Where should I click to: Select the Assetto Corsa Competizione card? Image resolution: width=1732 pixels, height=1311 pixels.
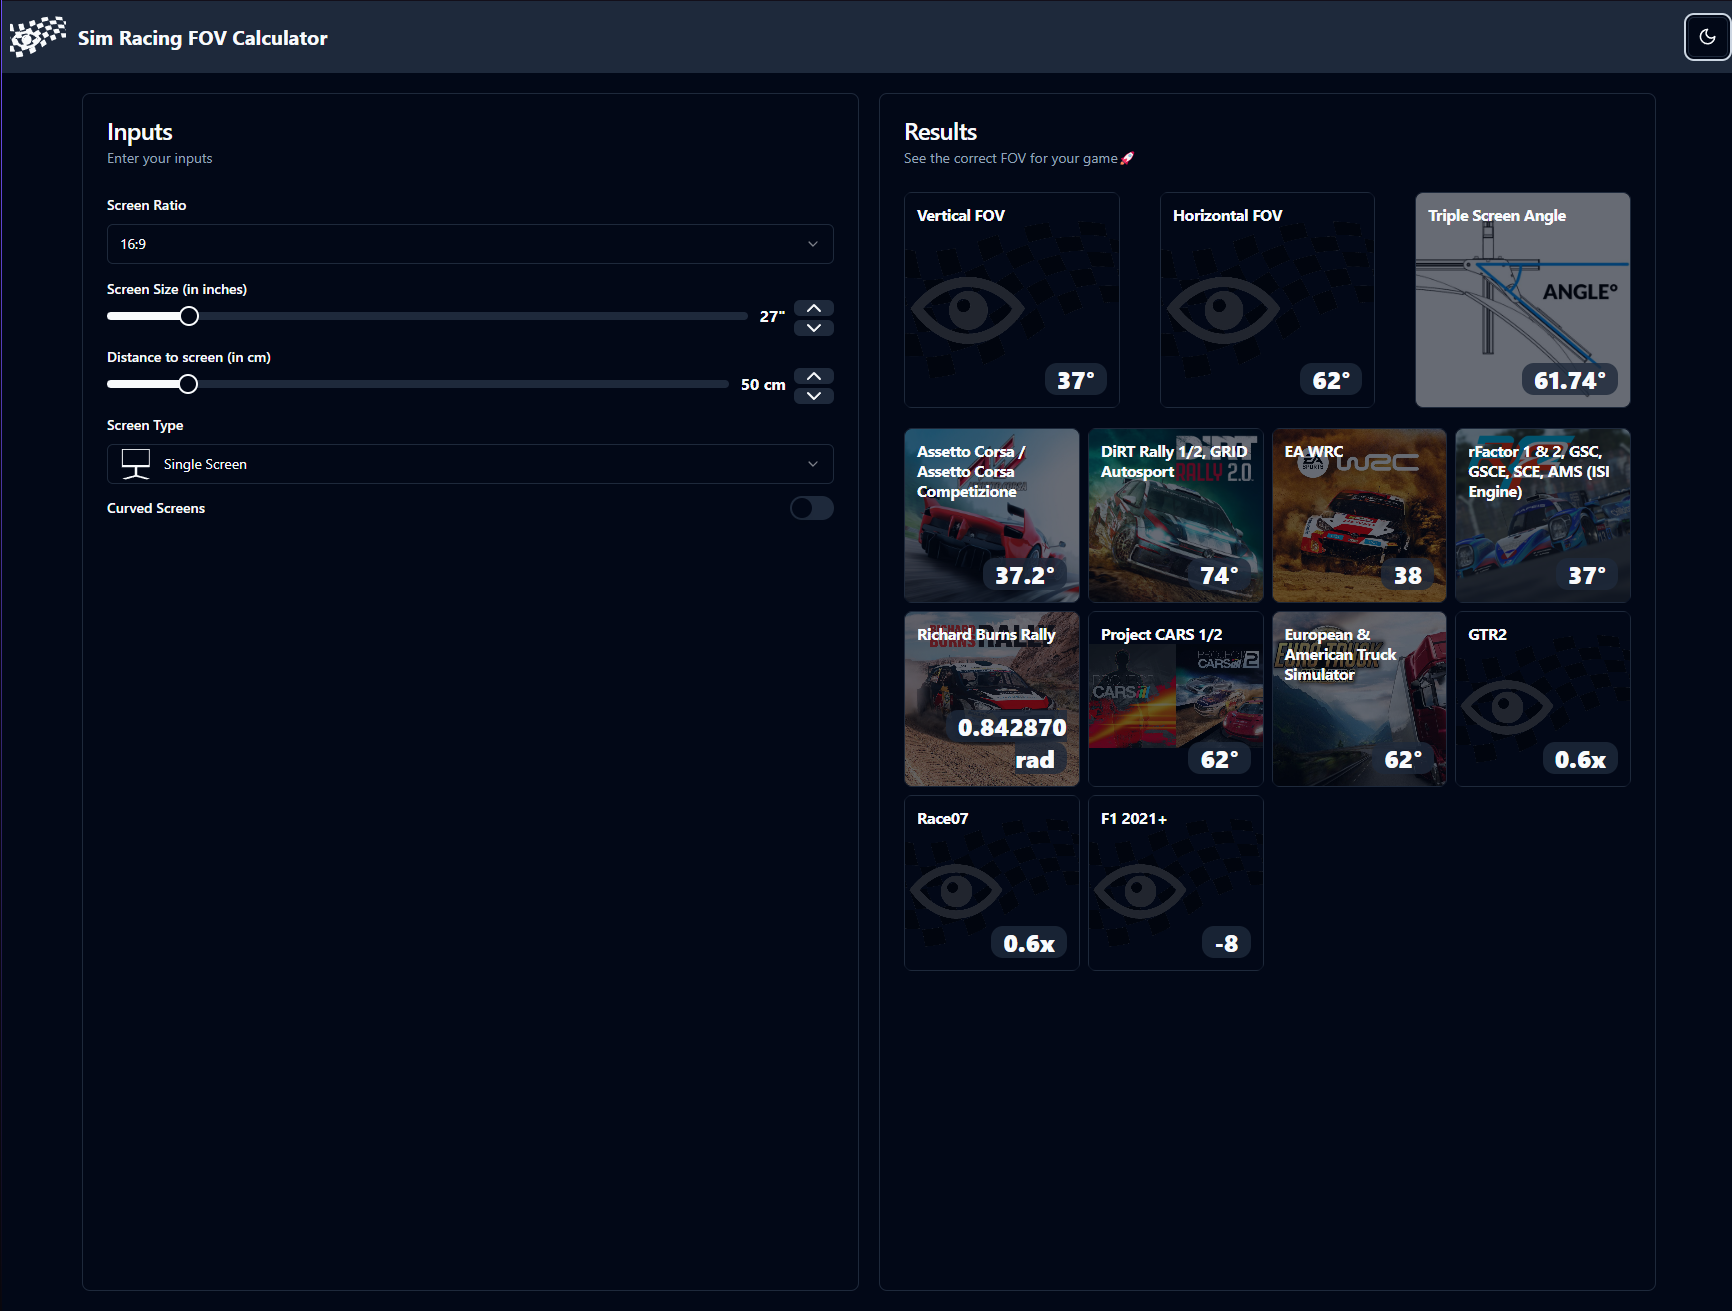coord(992,516)
